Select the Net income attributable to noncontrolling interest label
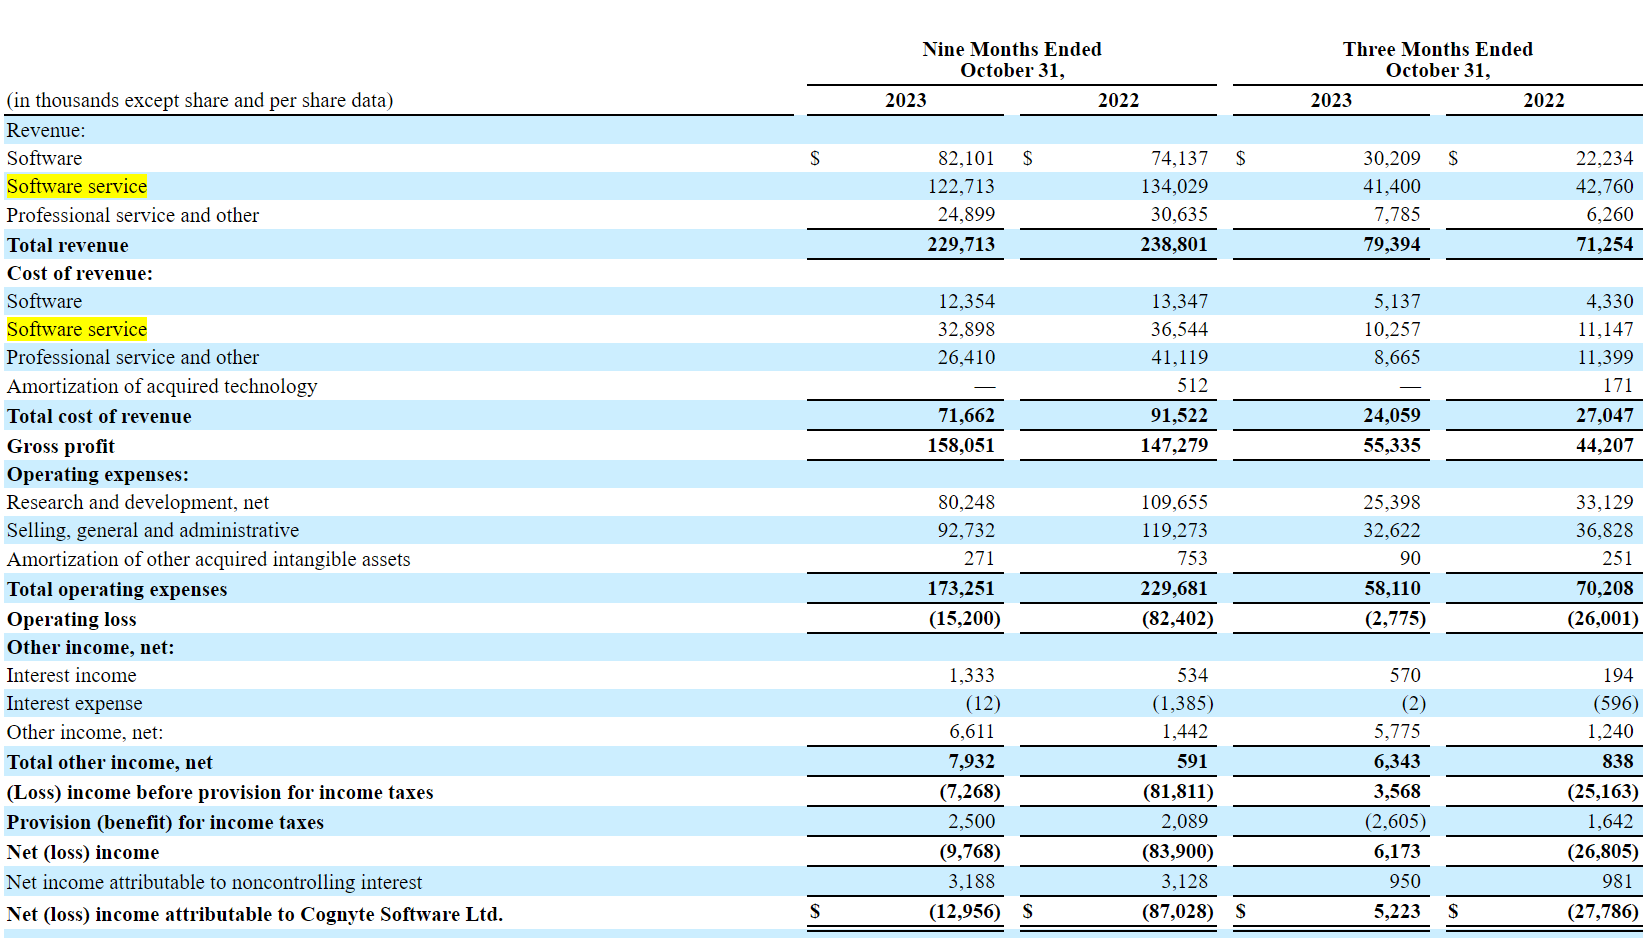 [x=214, y=882]
